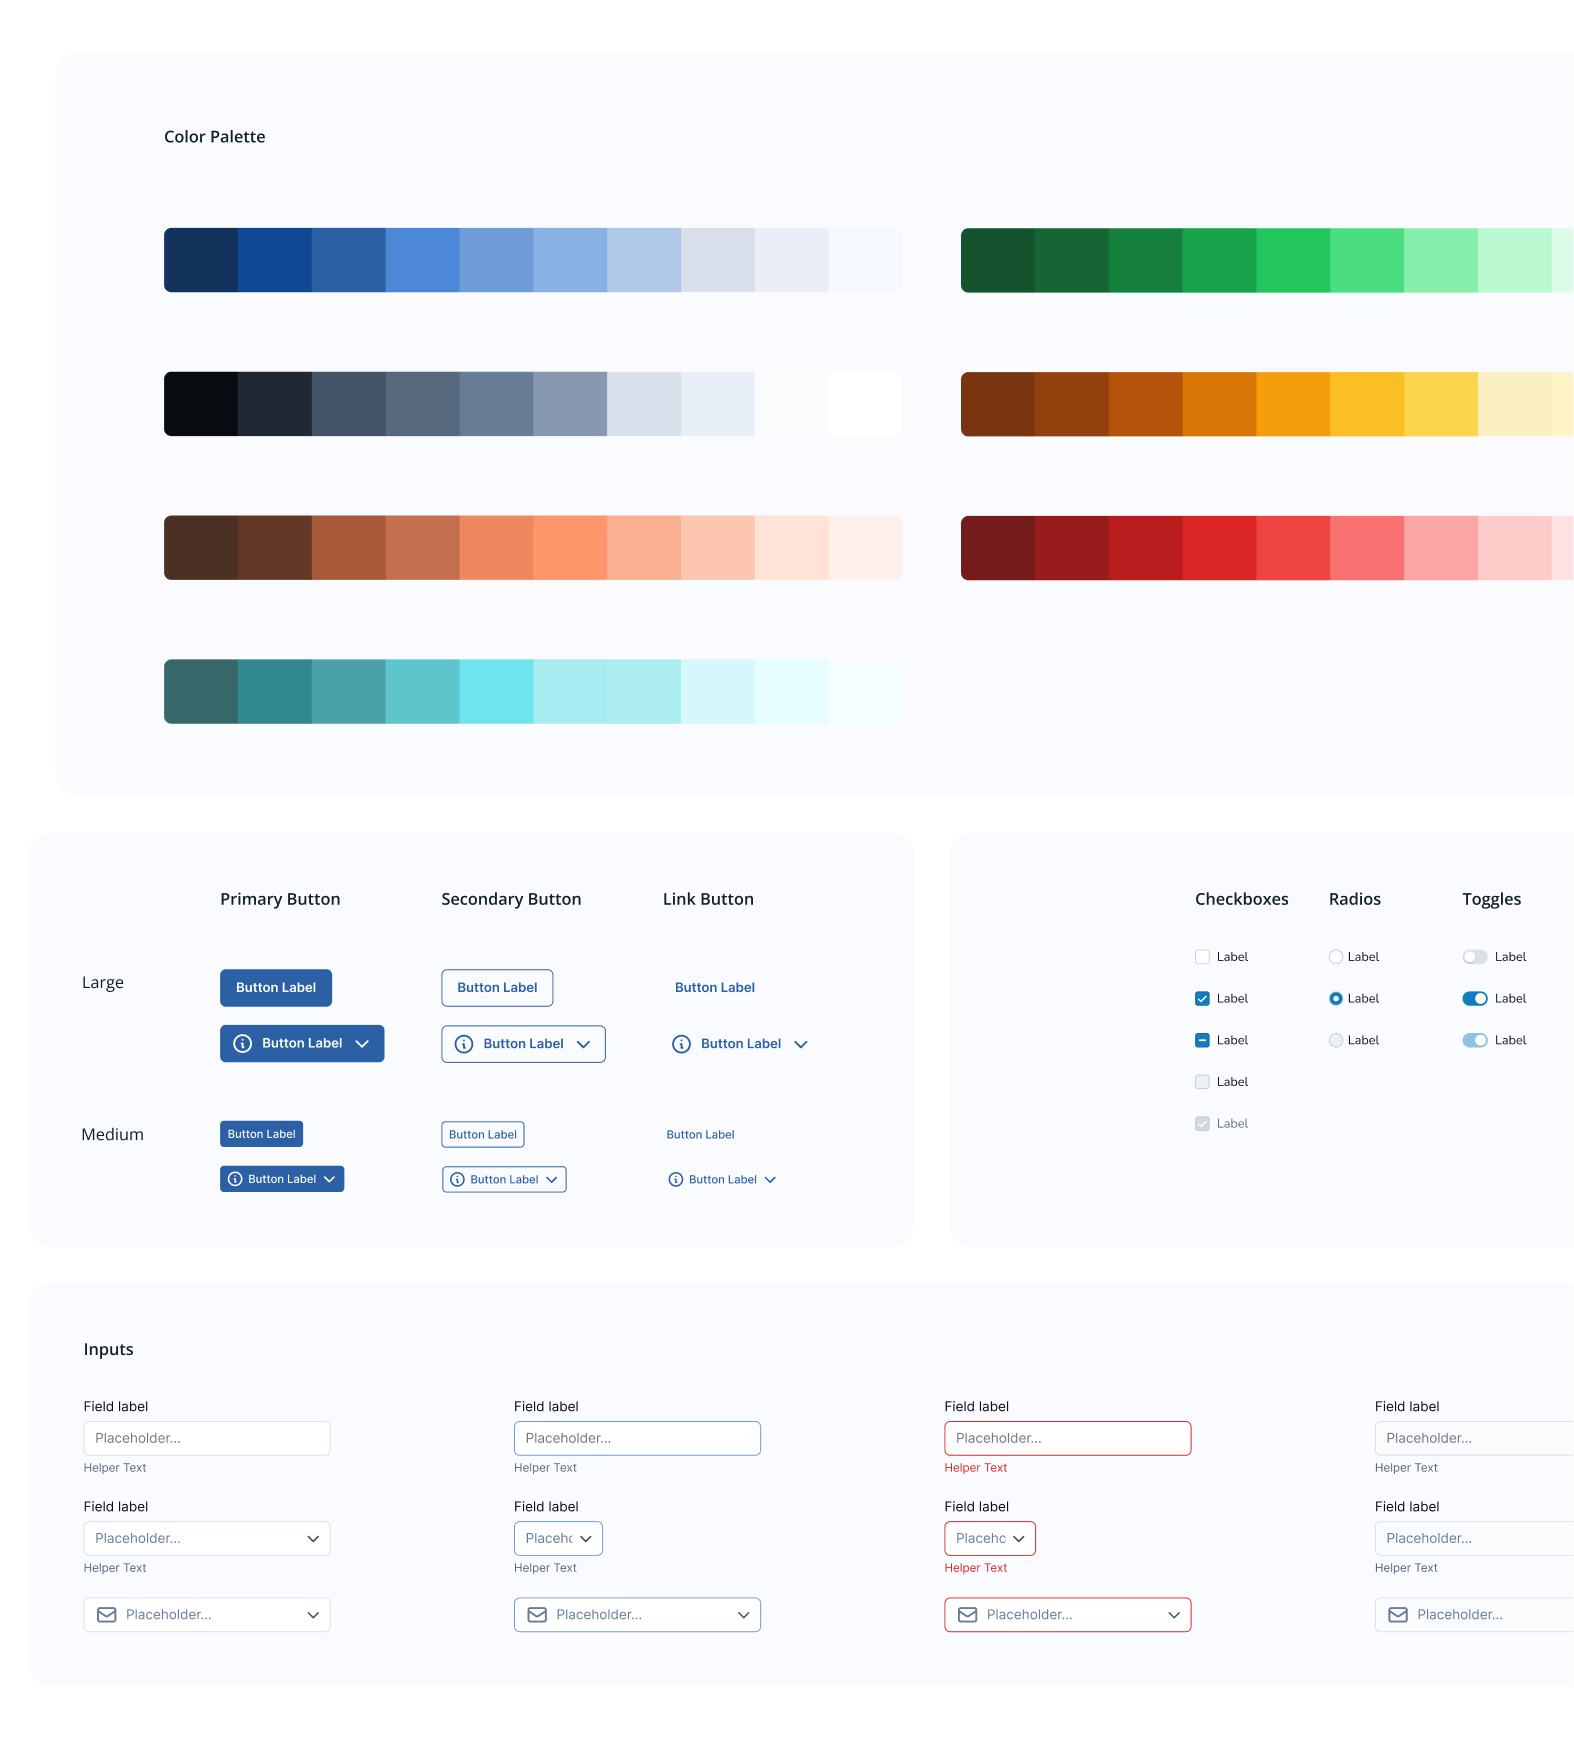This screenshot has width=1574, height=1747.
Task: Click the Inputs section heading
Action: coord(108,1350)
